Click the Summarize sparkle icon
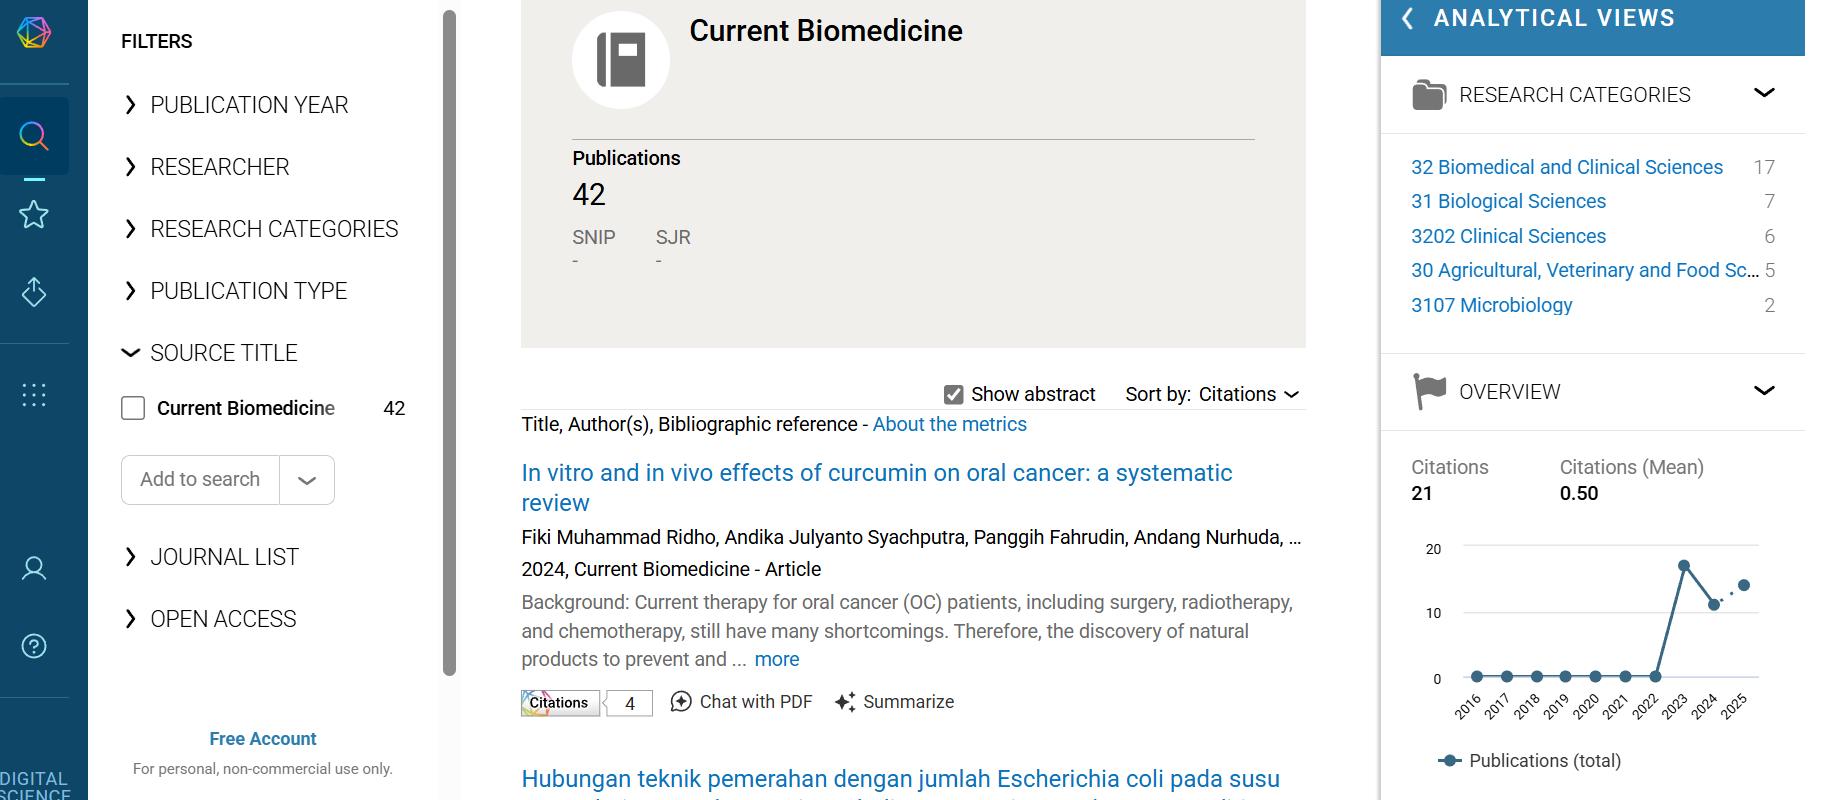Image resolution: width=1827 pixels, height=800 pixels. pos(845,702)
